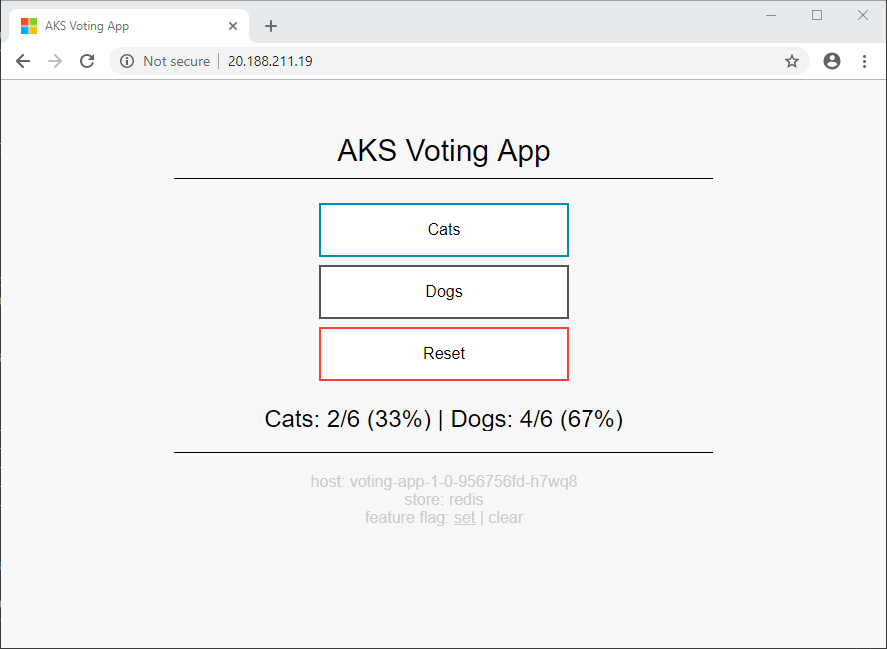Screen dimensions: 887x649
Task: Reload the current page
Action: coord(87,61)
